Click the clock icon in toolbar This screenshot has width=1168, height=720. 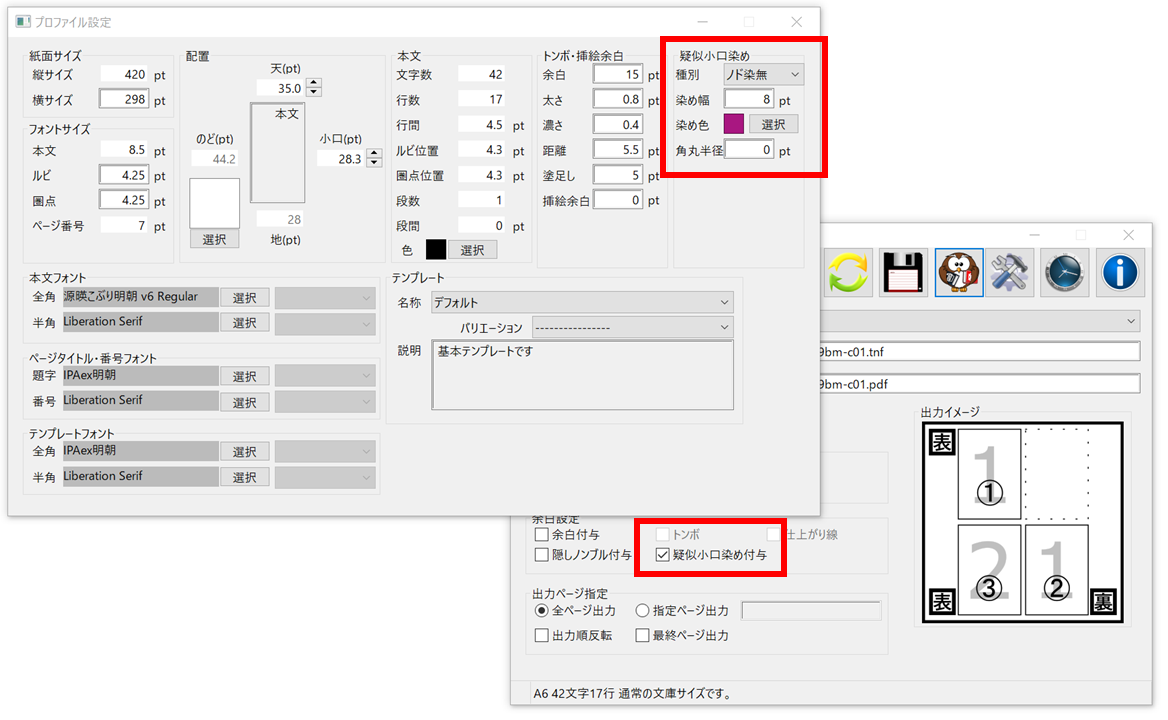pyautogui.click(x=1064, y=273)
